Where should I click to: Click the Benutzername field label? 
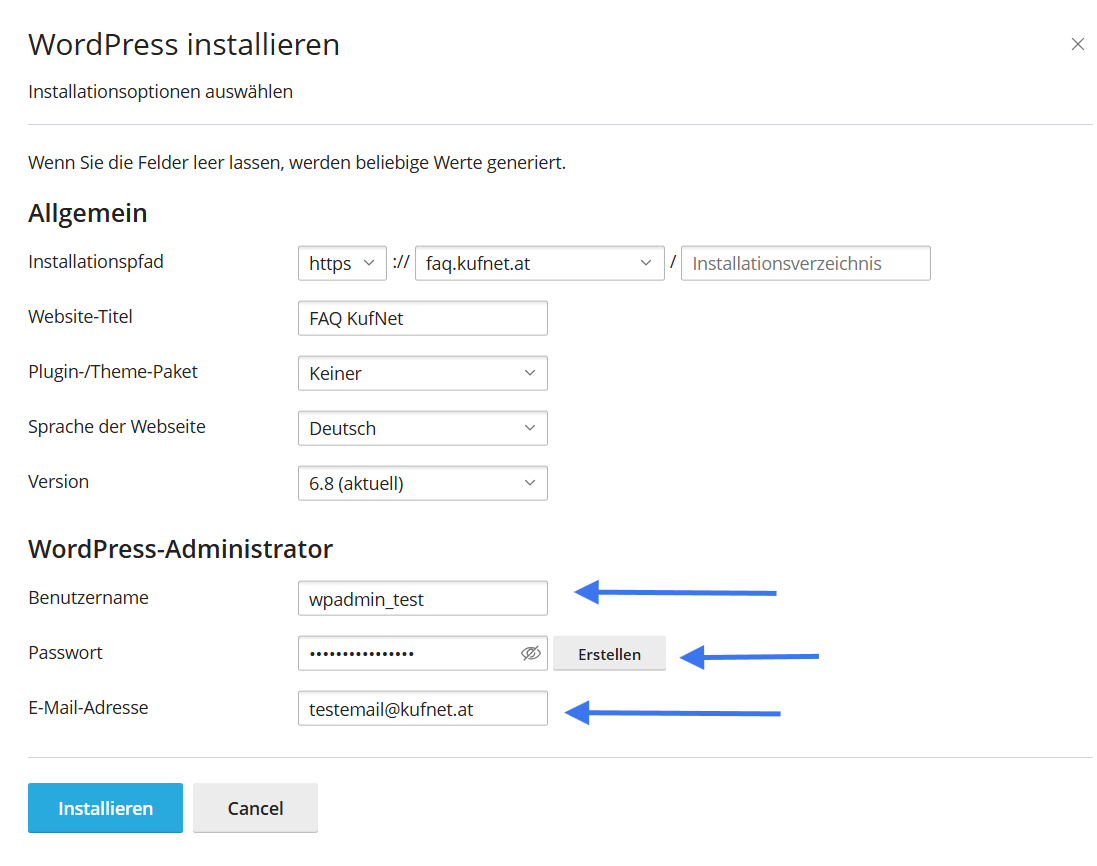click(88, 598)
